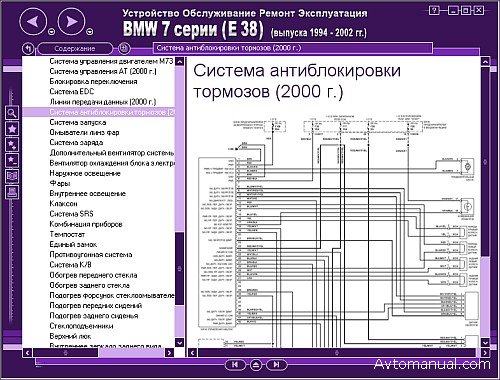
Task: Open Обогрев переднего стекла topic
Action: point(93,275)
